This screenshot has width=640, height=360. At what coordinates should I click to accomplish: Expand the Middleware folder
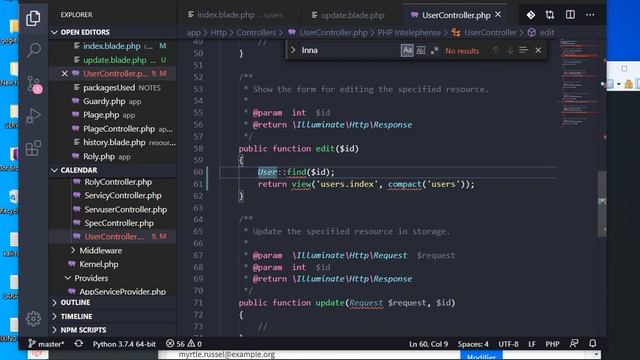(x=100, y=250)
